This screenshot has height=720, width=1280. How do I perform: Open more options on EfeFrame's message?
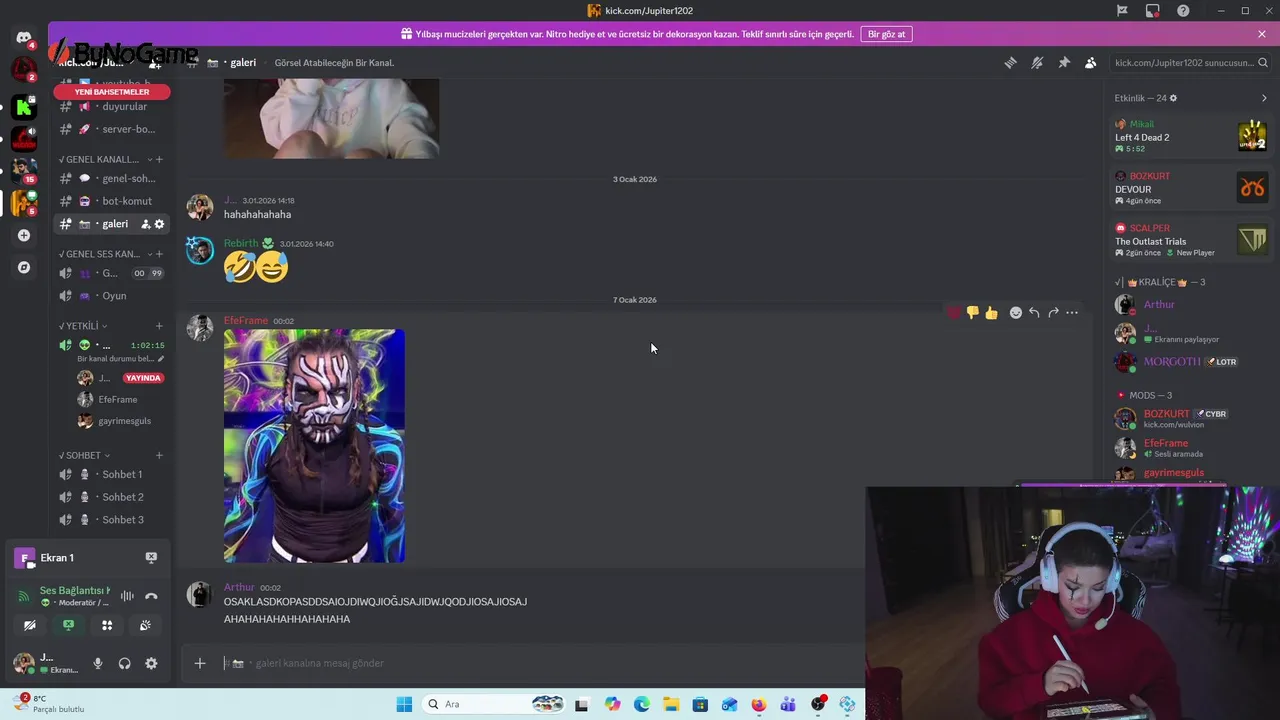coord(1072,313)
